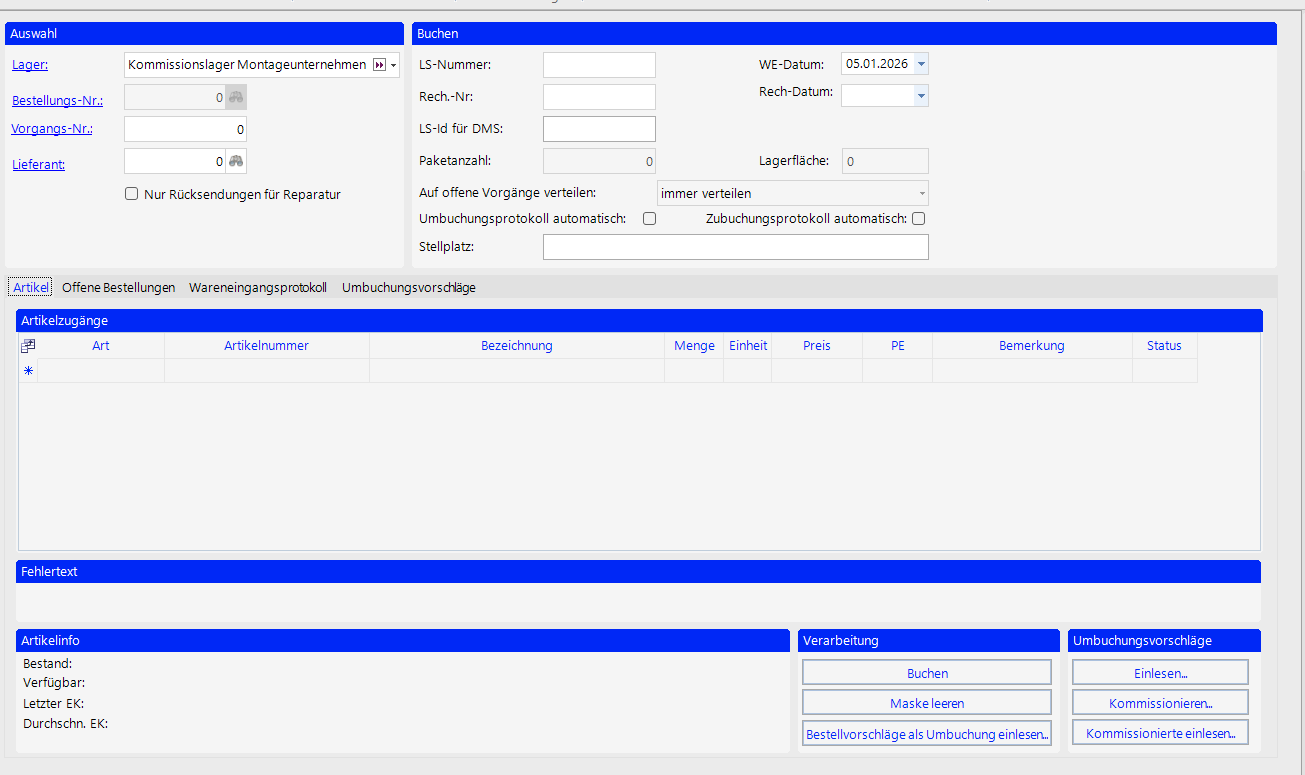This screenshot has width=1305, height=775.
Task: Click the Vorgangs-Nr. link label
Action: (x=51, y=129)
